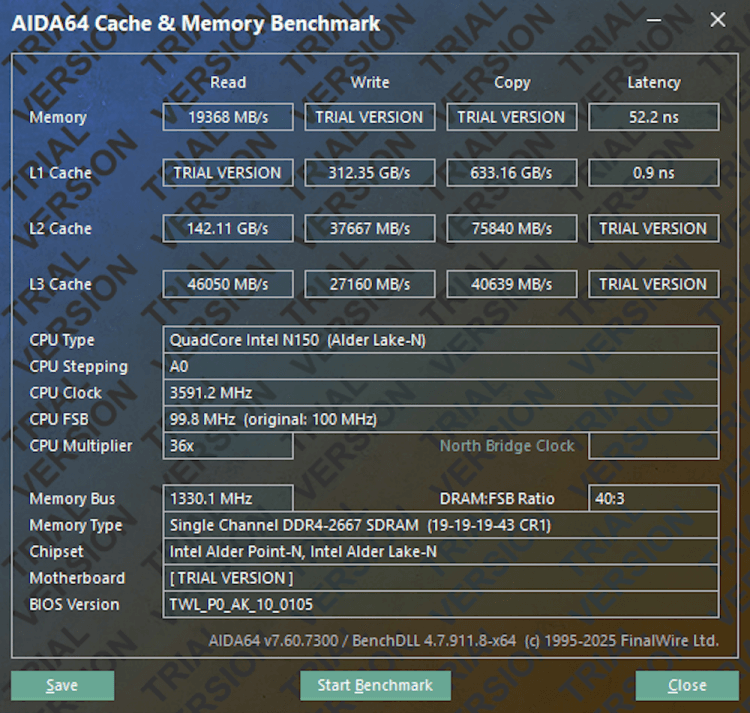The height and width of the screenshot is (713, 750).
Task: Click the CPU Clock label
Action: click(x=66, y=393)
